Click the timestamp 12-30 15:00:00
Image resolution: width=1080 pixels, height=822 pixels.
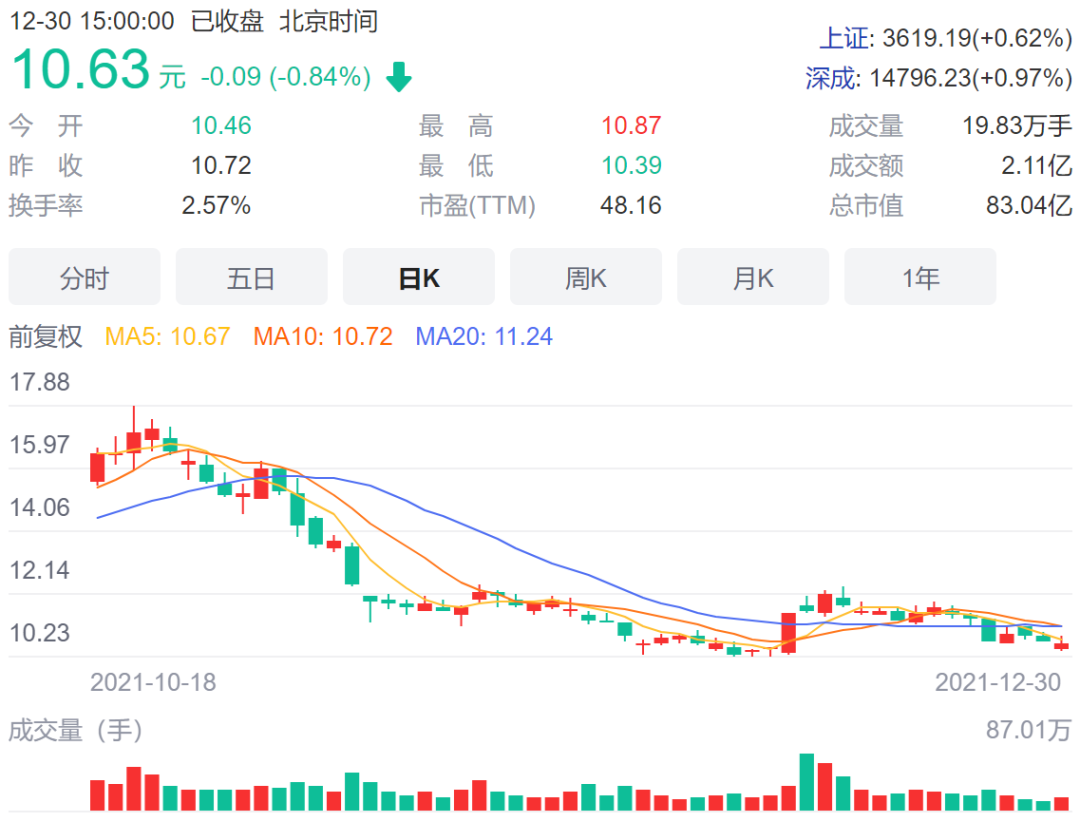[92, 21]
